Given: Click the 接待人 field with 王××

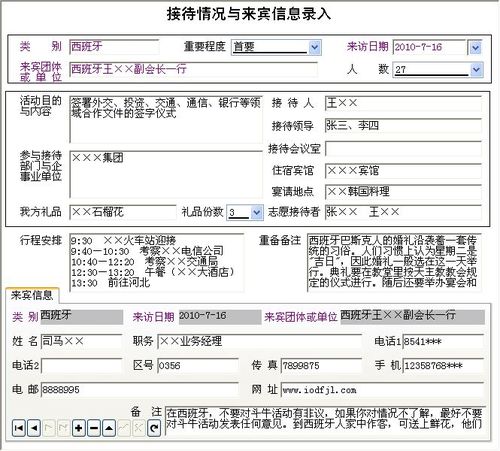Looking at the screenshot, I should pos(403,103).
